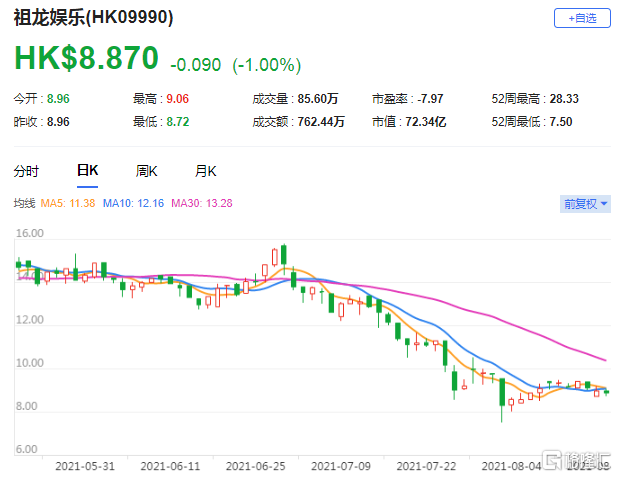The width and height of the screenshot is (617, 477).
Task: Click the 2021-05-31 date axis label
Action: (x=85, y=466)
